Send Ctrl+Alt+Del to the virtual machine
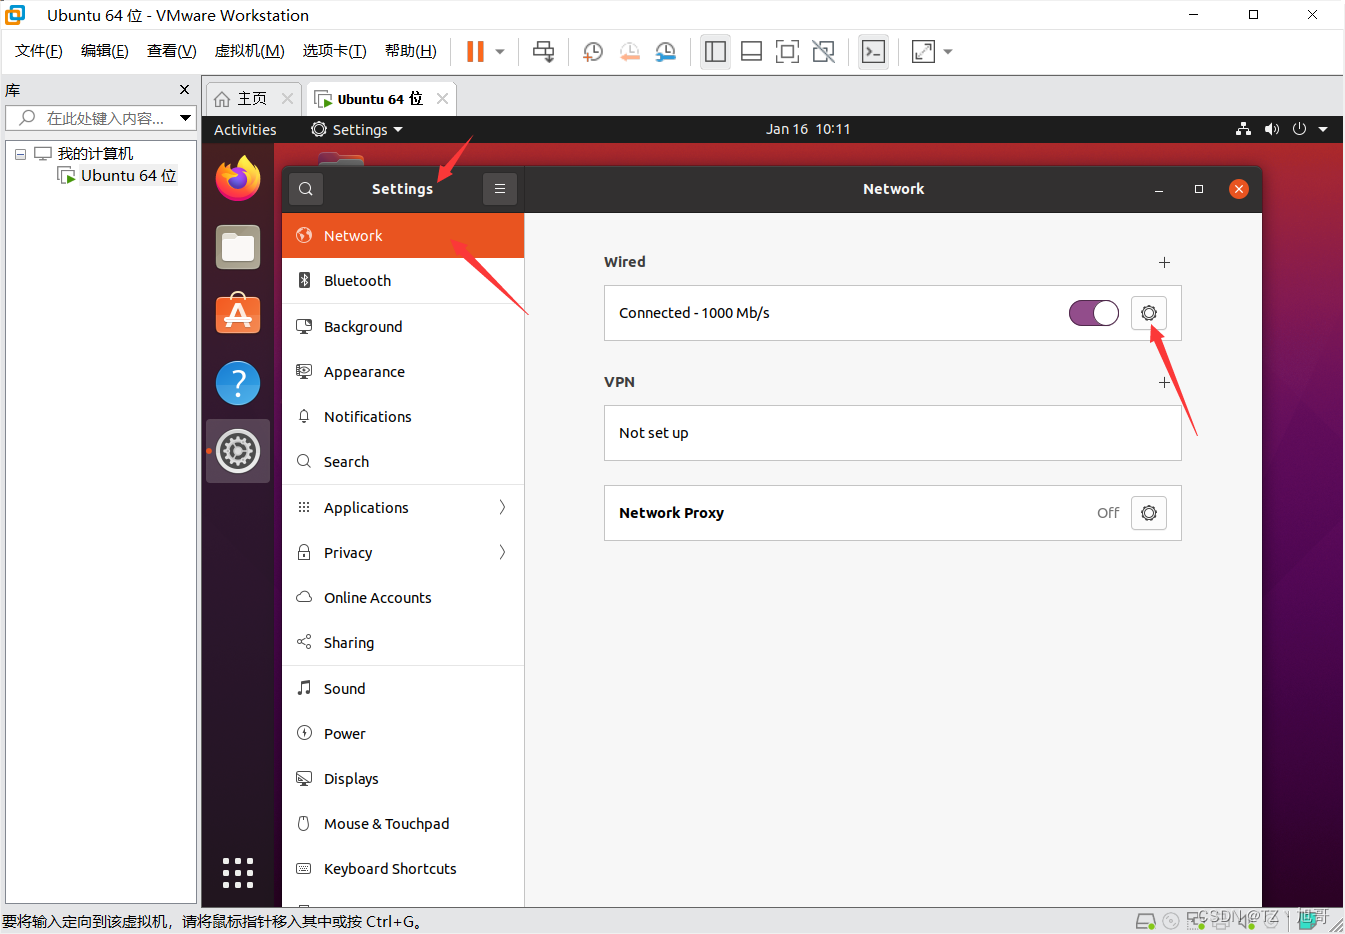 click(544, 52)
